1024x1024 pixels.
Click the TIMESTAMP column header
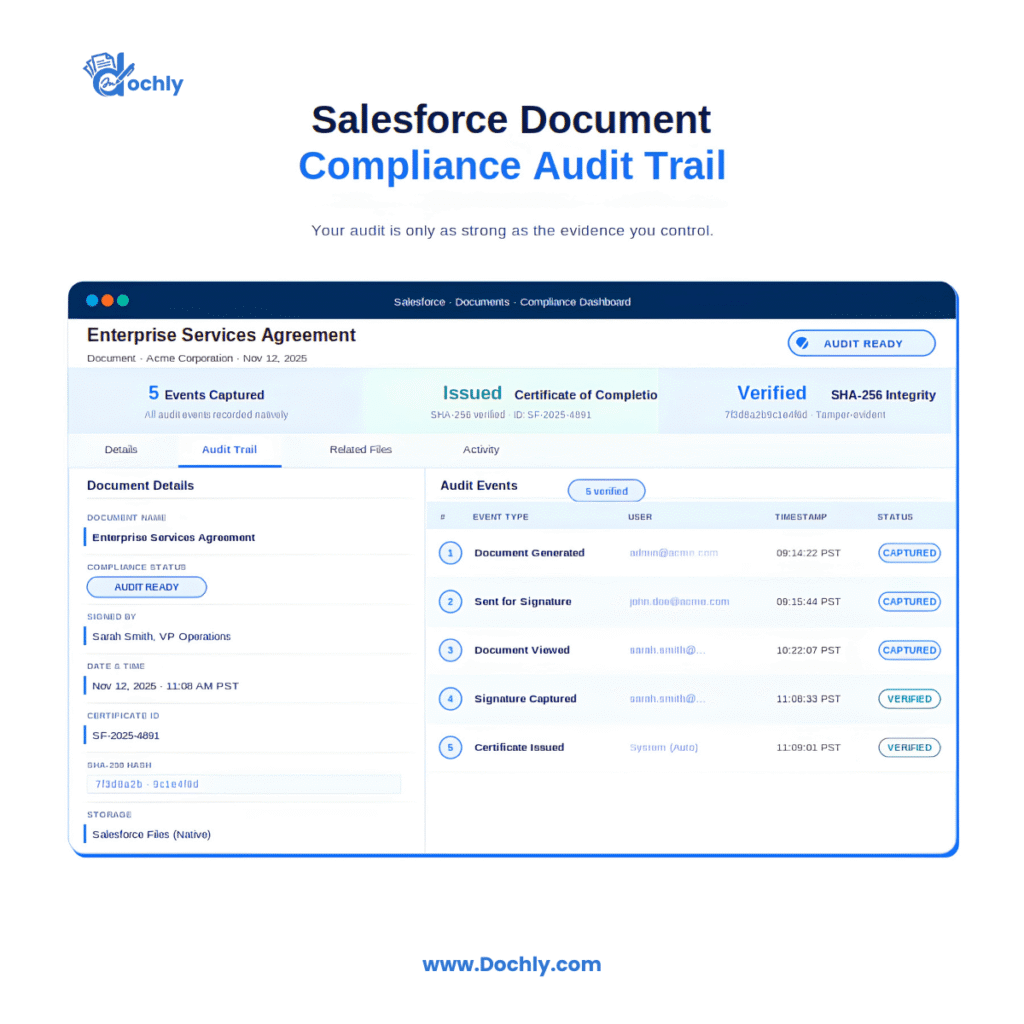[x=801, y=517]
